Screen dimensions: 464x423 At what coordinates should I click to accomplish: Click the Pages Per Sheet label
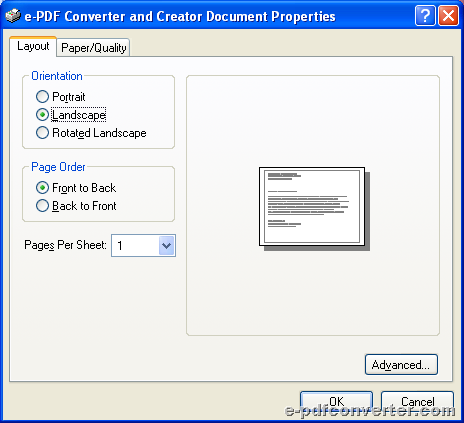click(65, 245)
